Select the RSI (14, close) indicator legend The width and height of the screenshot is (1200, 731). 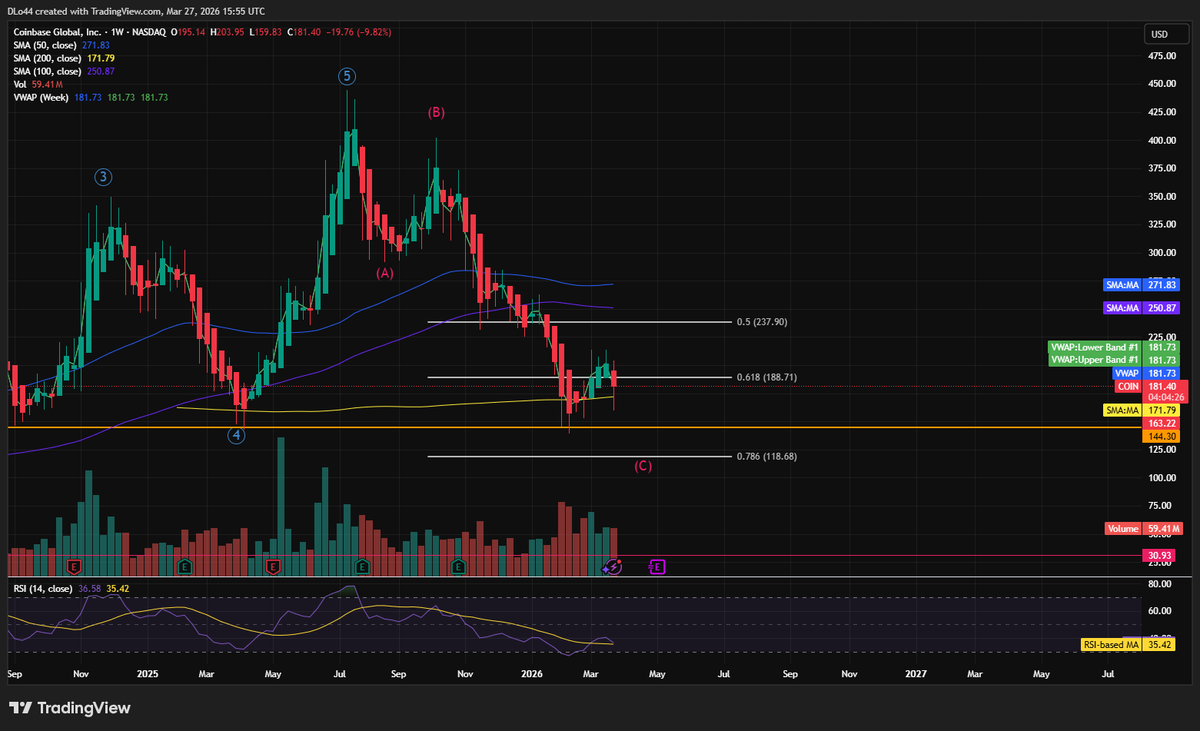click(72, 589)
